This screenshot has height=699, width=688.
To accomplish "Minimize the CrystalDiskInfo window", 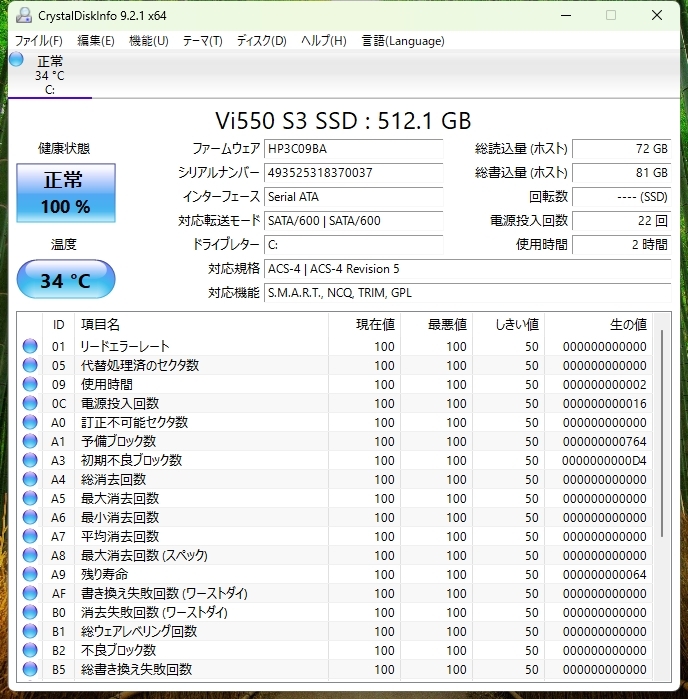I will 566,16.
